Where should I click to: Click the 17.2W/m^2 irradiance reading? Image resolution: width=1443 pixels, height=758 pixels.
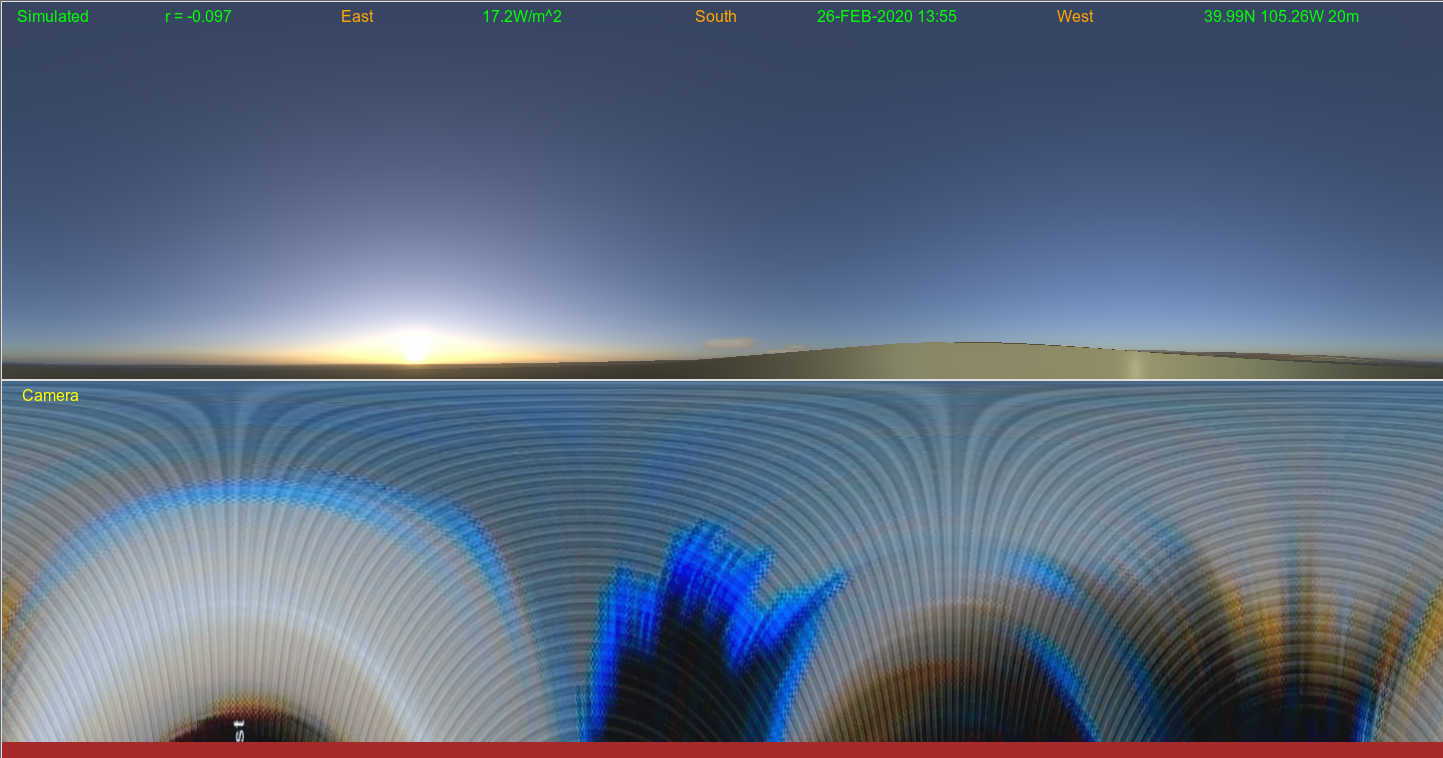tap(522, 17)
